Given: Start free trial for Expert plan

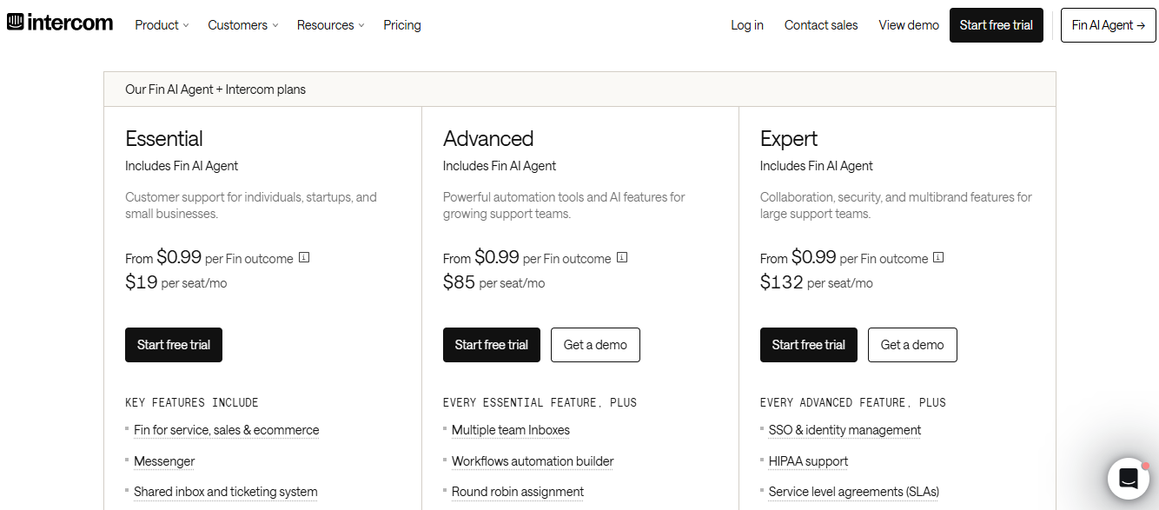Looking at the screenshot, I should point(809,344).
